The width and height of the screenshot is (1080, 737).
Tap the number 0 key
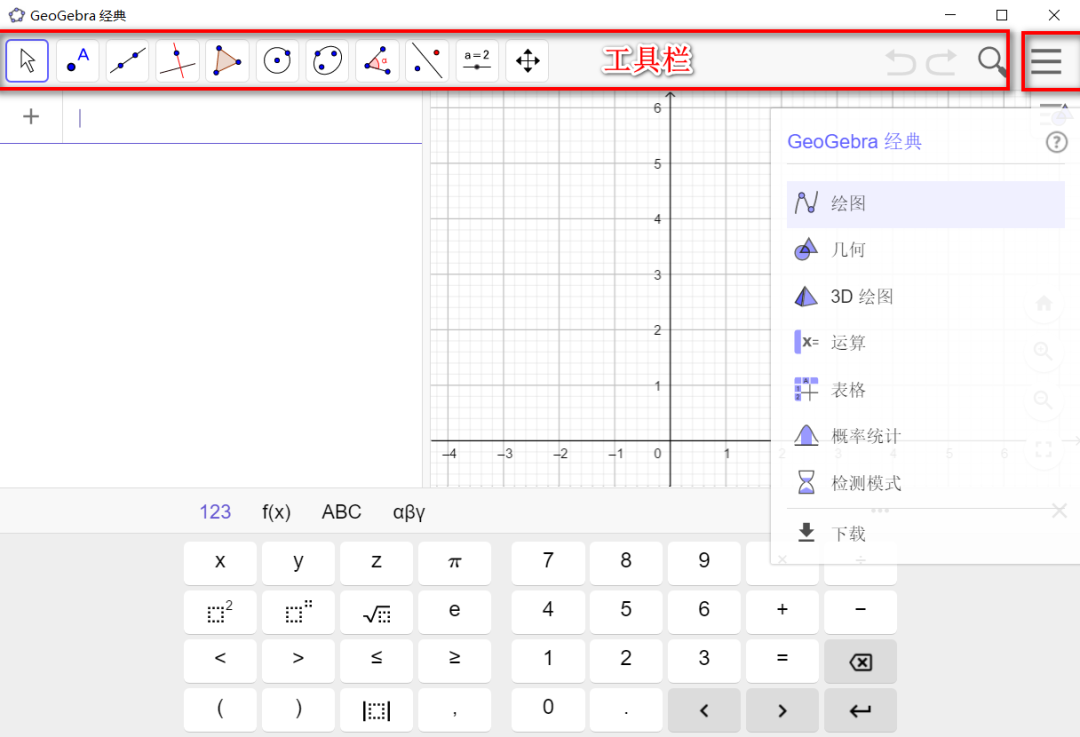548,710
